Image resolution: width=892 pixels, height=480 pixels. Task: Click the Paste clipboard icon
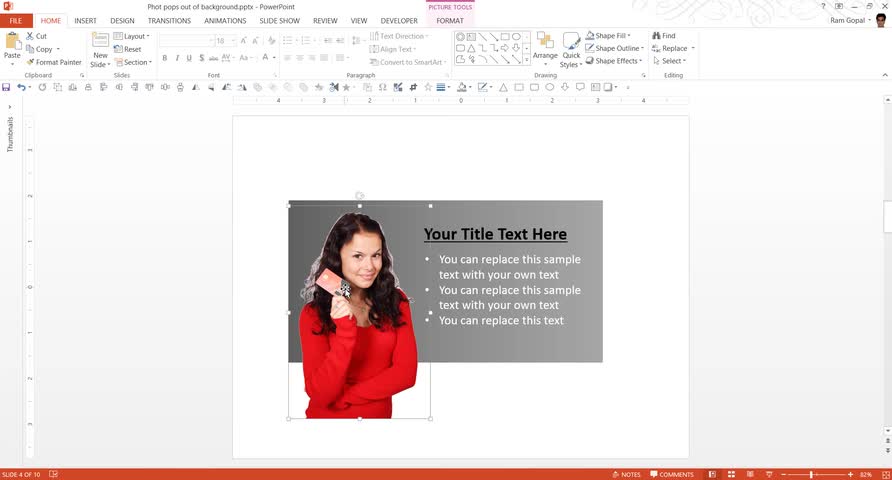point(12,42)
